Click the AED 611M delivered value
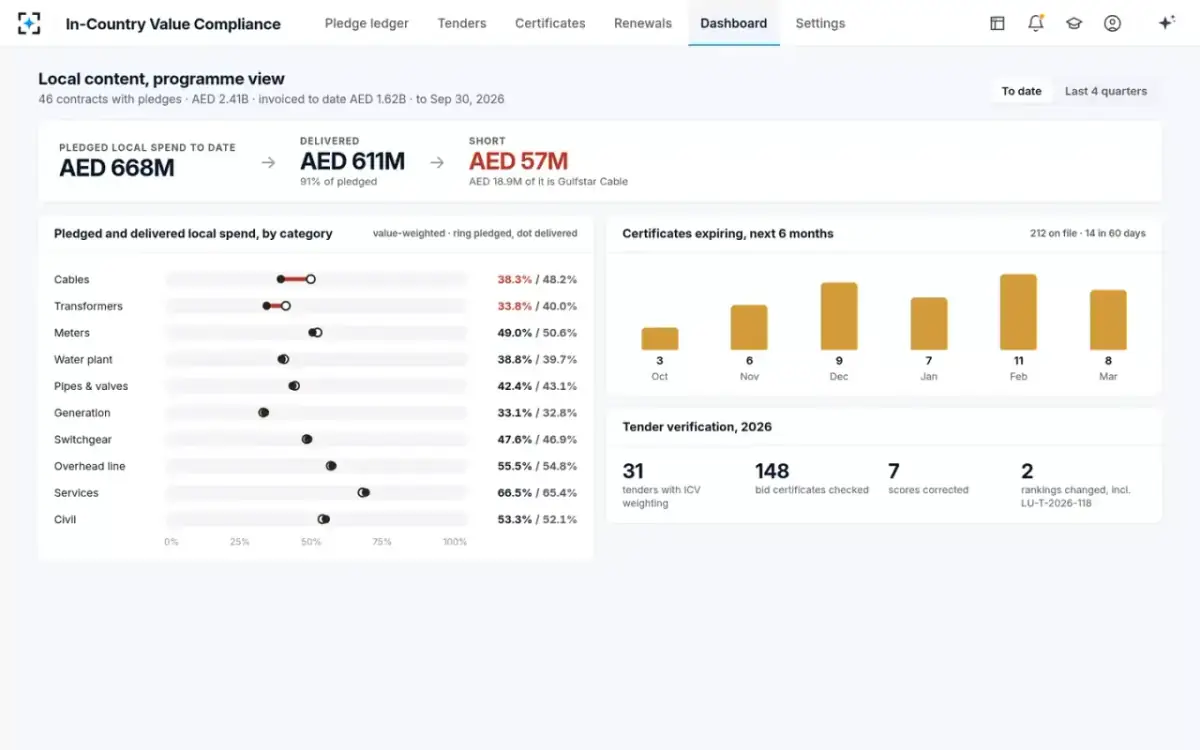This screenshot has width=1200, height=750. [353, 161]
